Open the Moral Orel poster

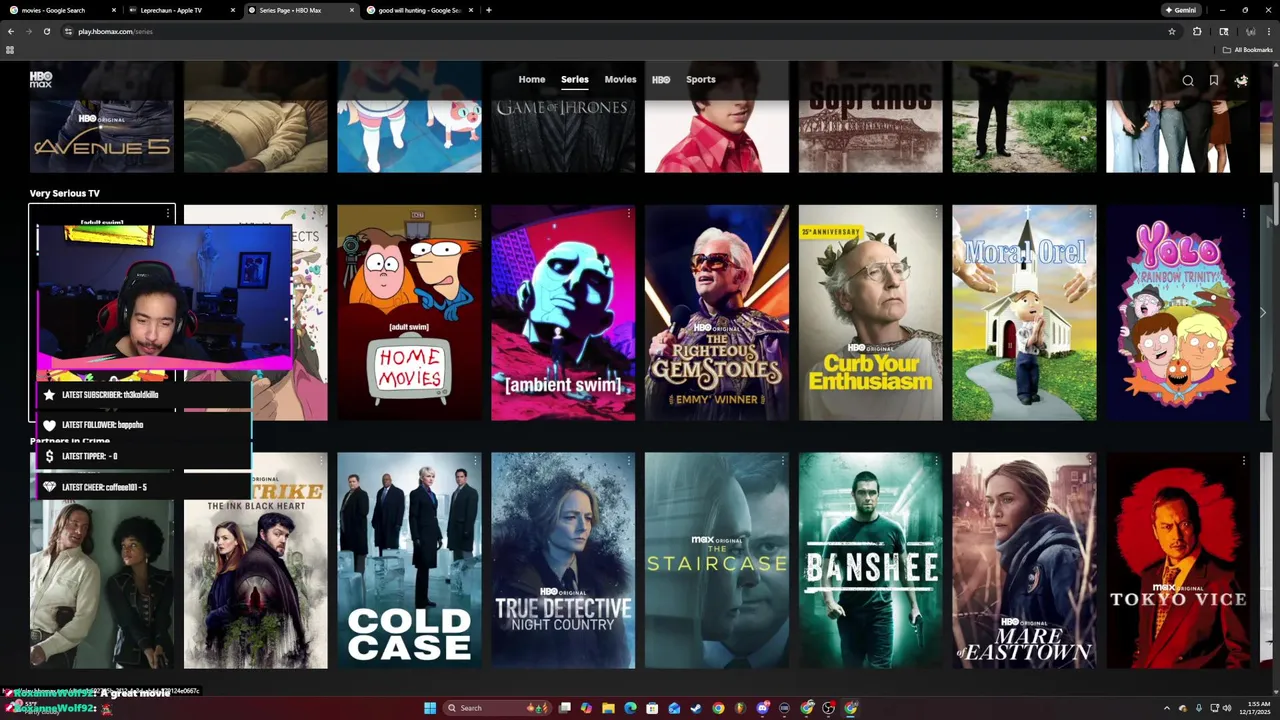pos(1024,313)
